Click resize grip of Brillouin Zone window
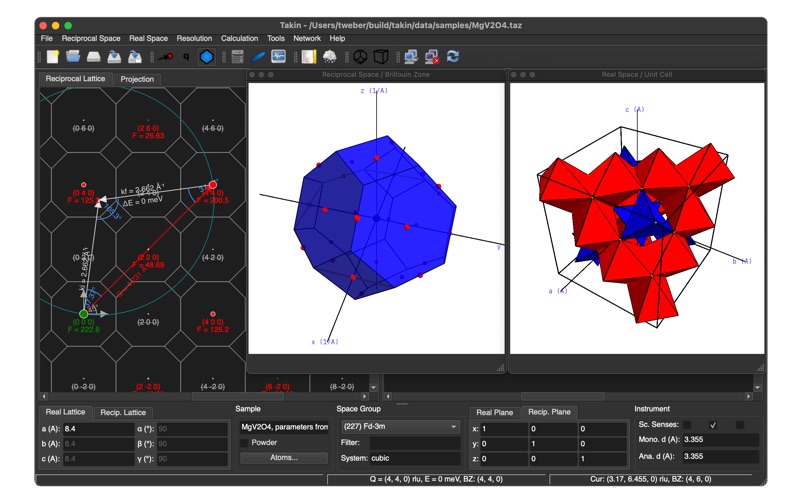Viewport: 800px width, 500px height. pos(501,367)
